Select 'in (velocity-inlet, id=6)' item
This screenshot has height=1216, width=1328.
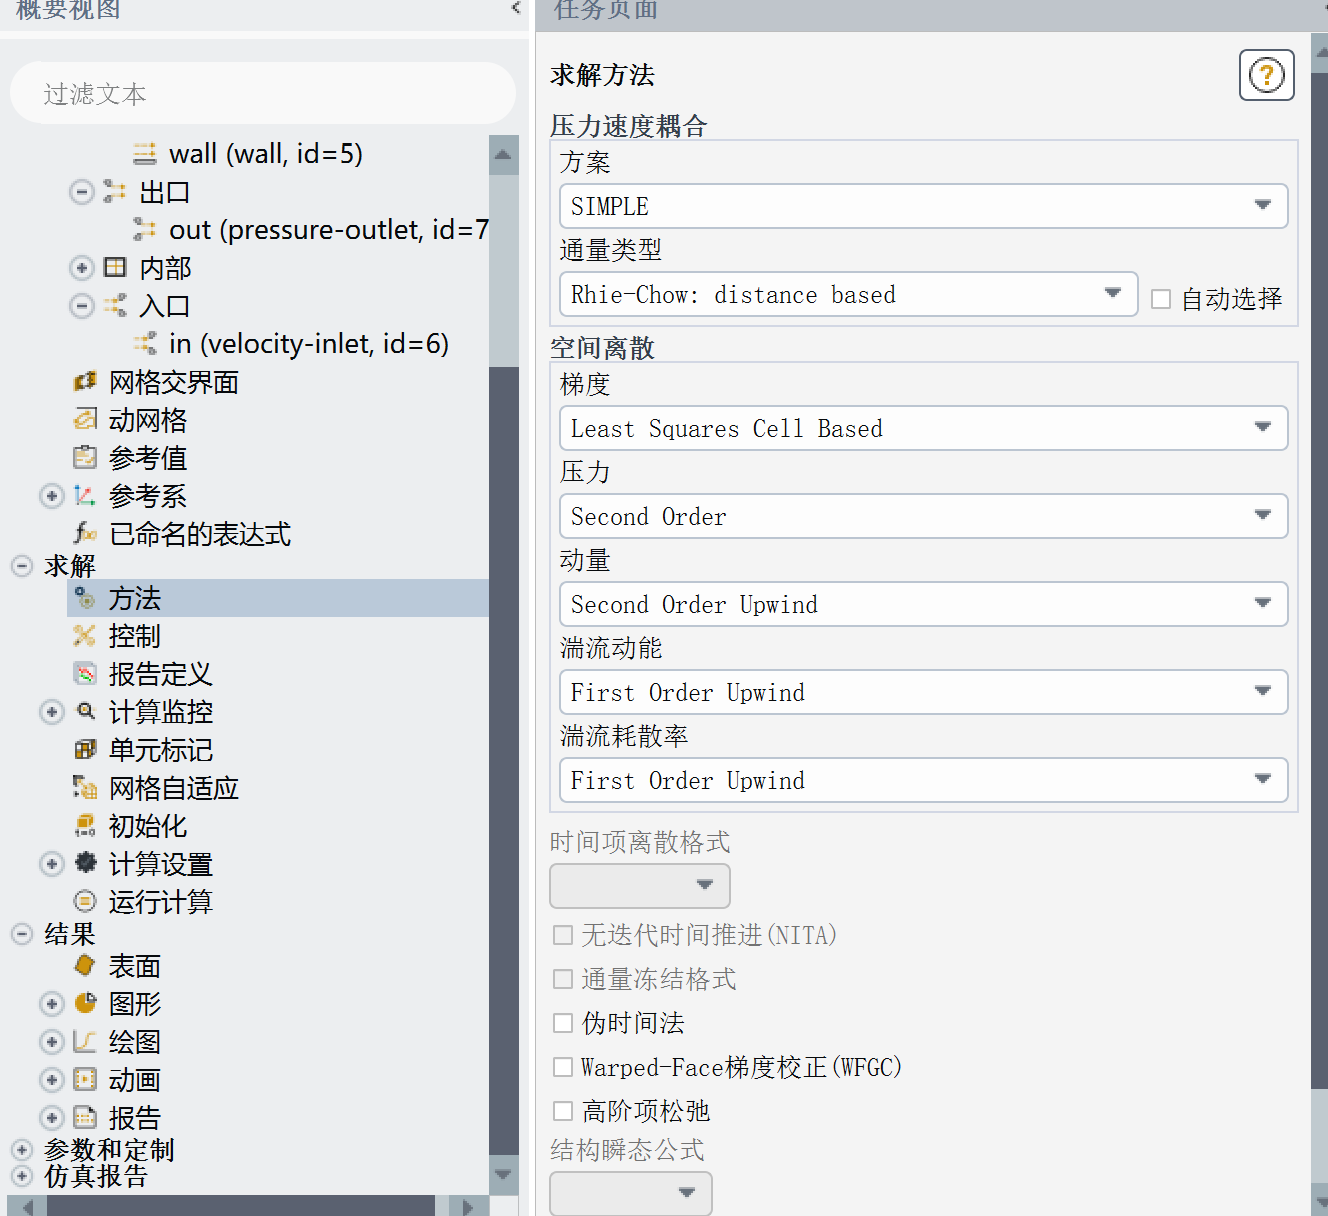[308, 343]
